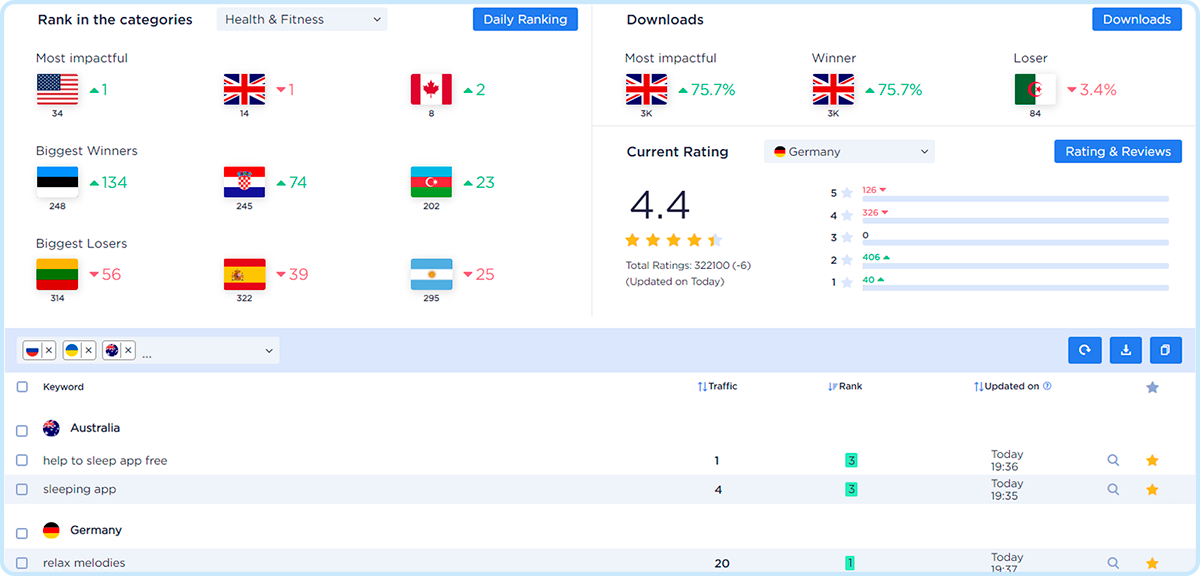This screenshot has height=576, width=1200.
Task: Click the copy keywords icon button
Action: pyautogui.click(x=1166, y=350)
